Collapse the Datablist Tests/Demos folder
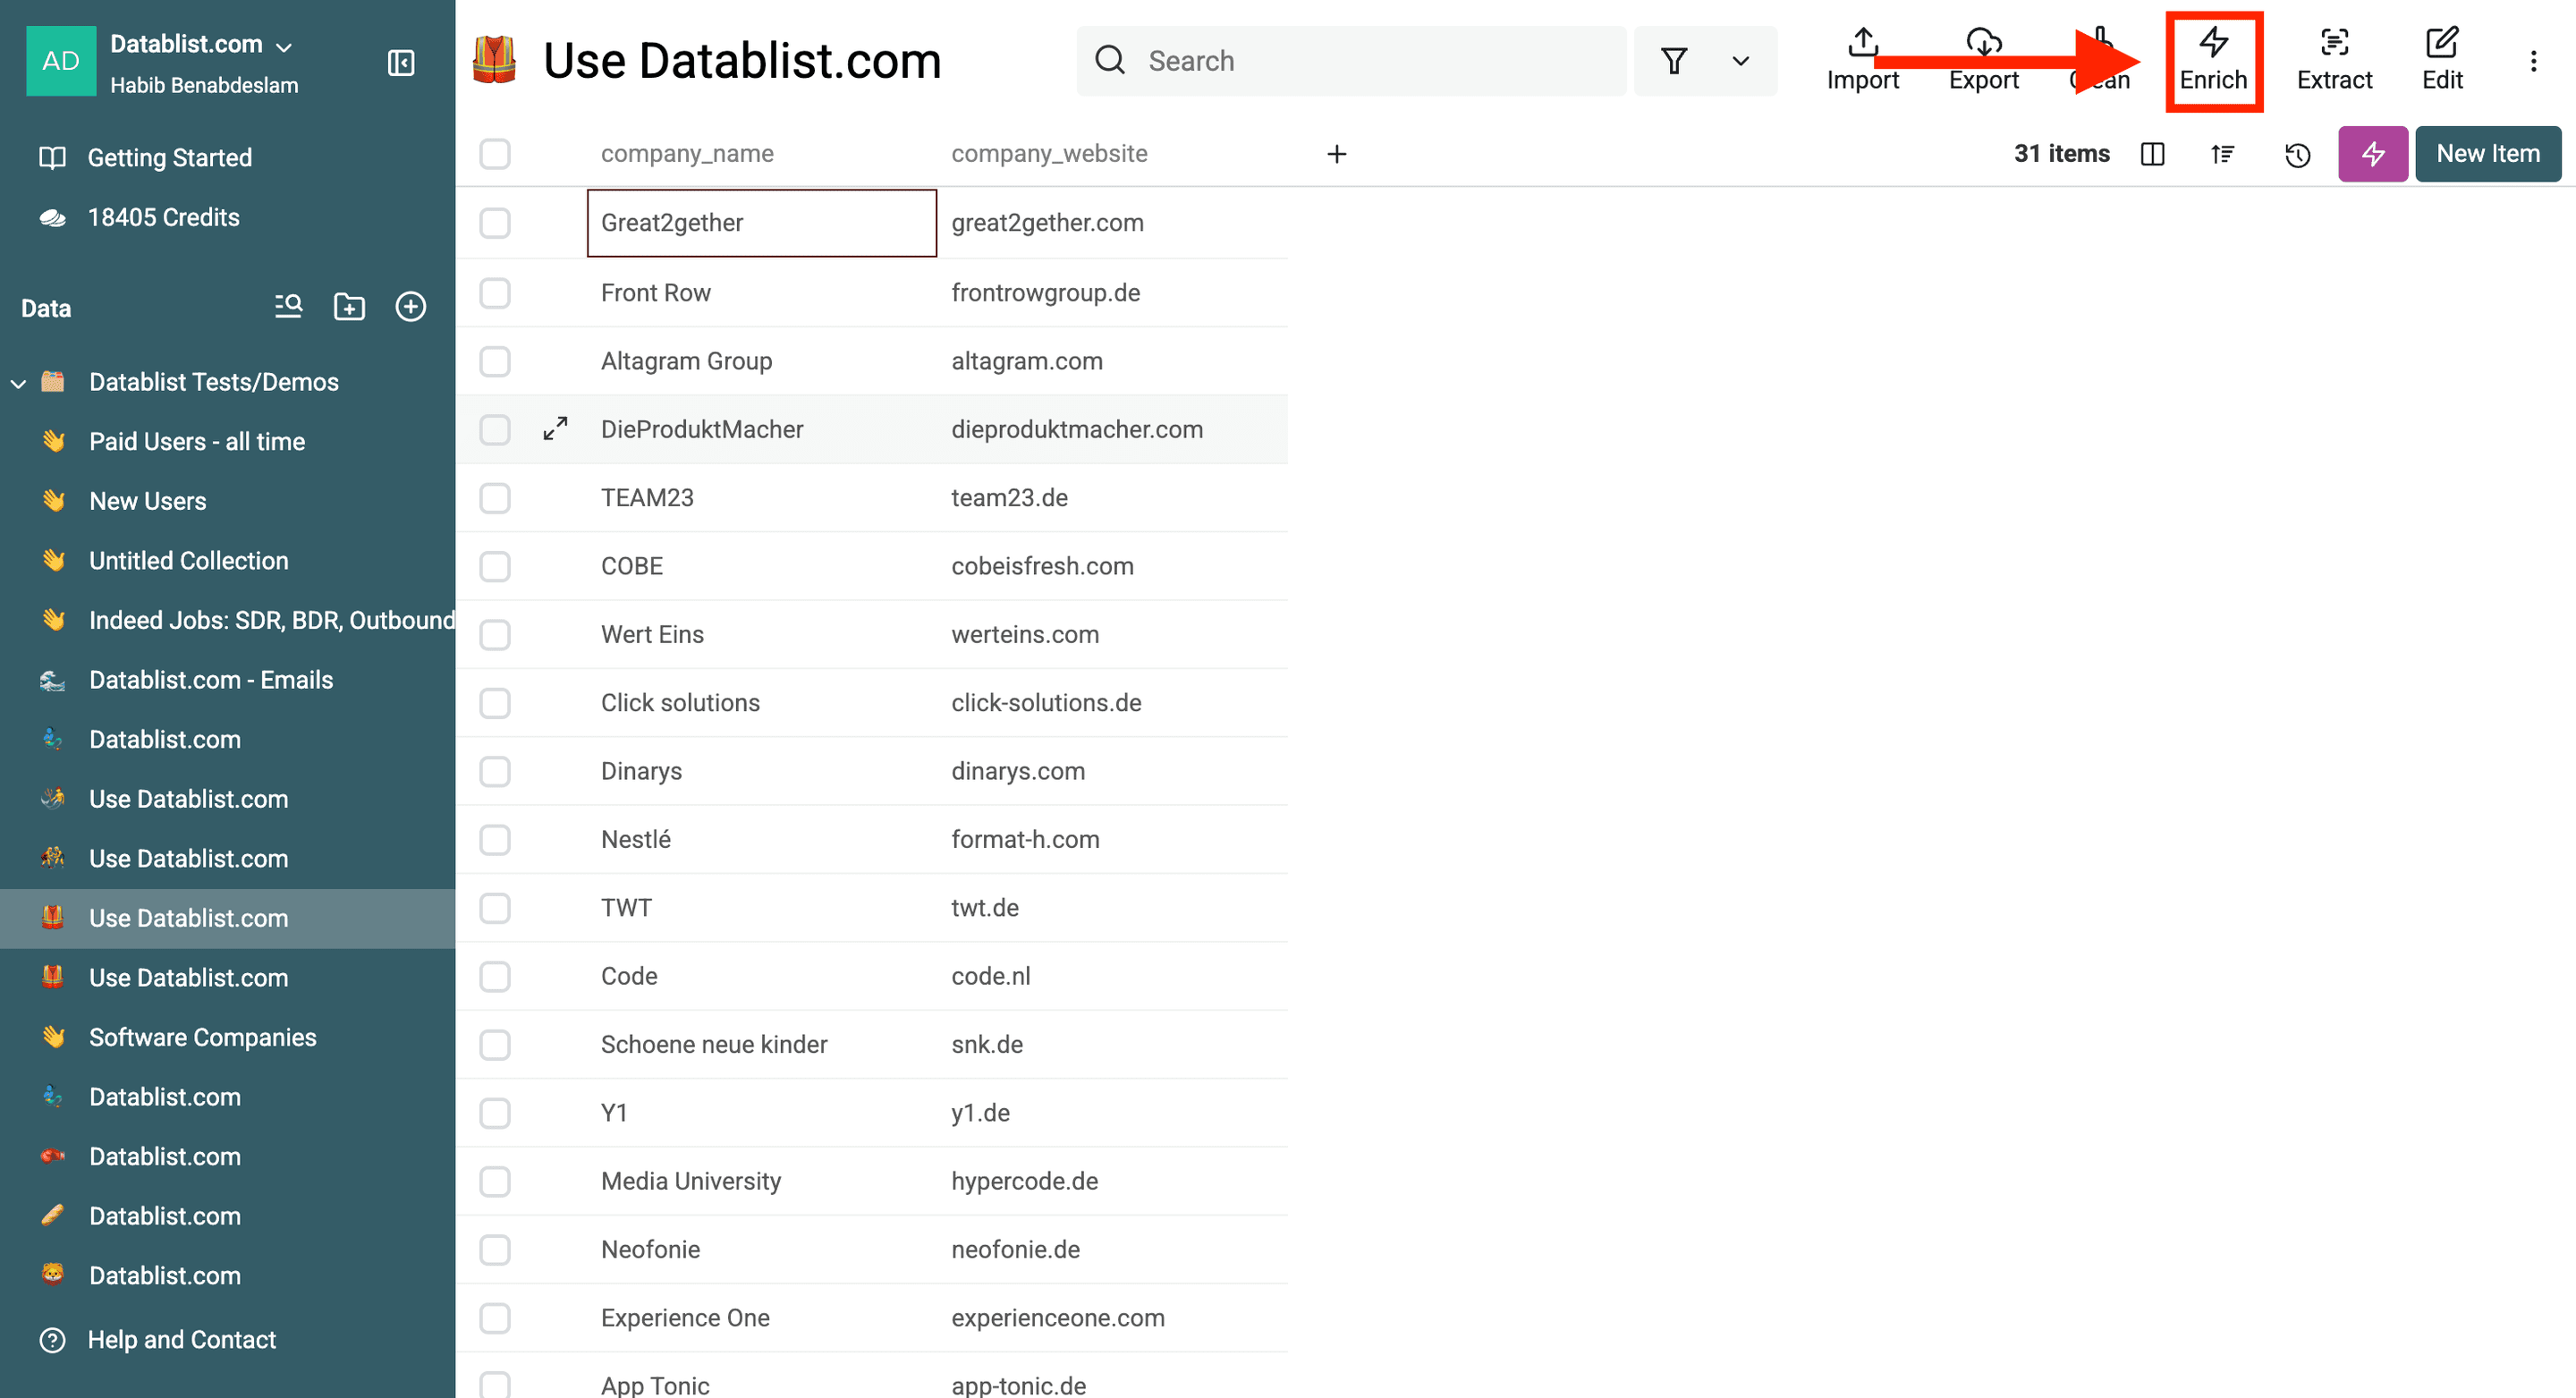2576x1398 pixels. (18, 383)
